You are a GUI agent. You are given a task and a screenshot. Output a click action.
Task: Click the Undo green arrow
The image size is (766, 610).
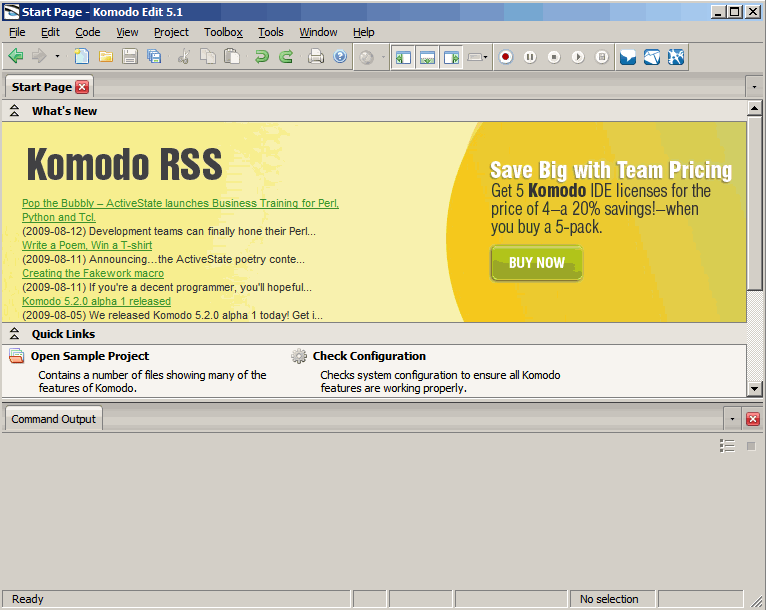click(x=262, y=57)
